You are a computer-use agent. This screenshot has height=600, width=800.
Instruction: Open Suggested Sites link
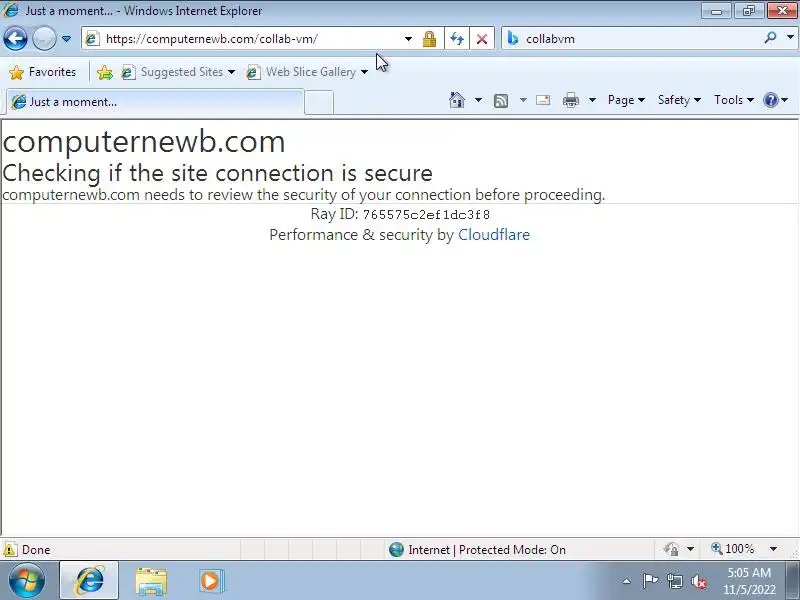click(172, 72)
